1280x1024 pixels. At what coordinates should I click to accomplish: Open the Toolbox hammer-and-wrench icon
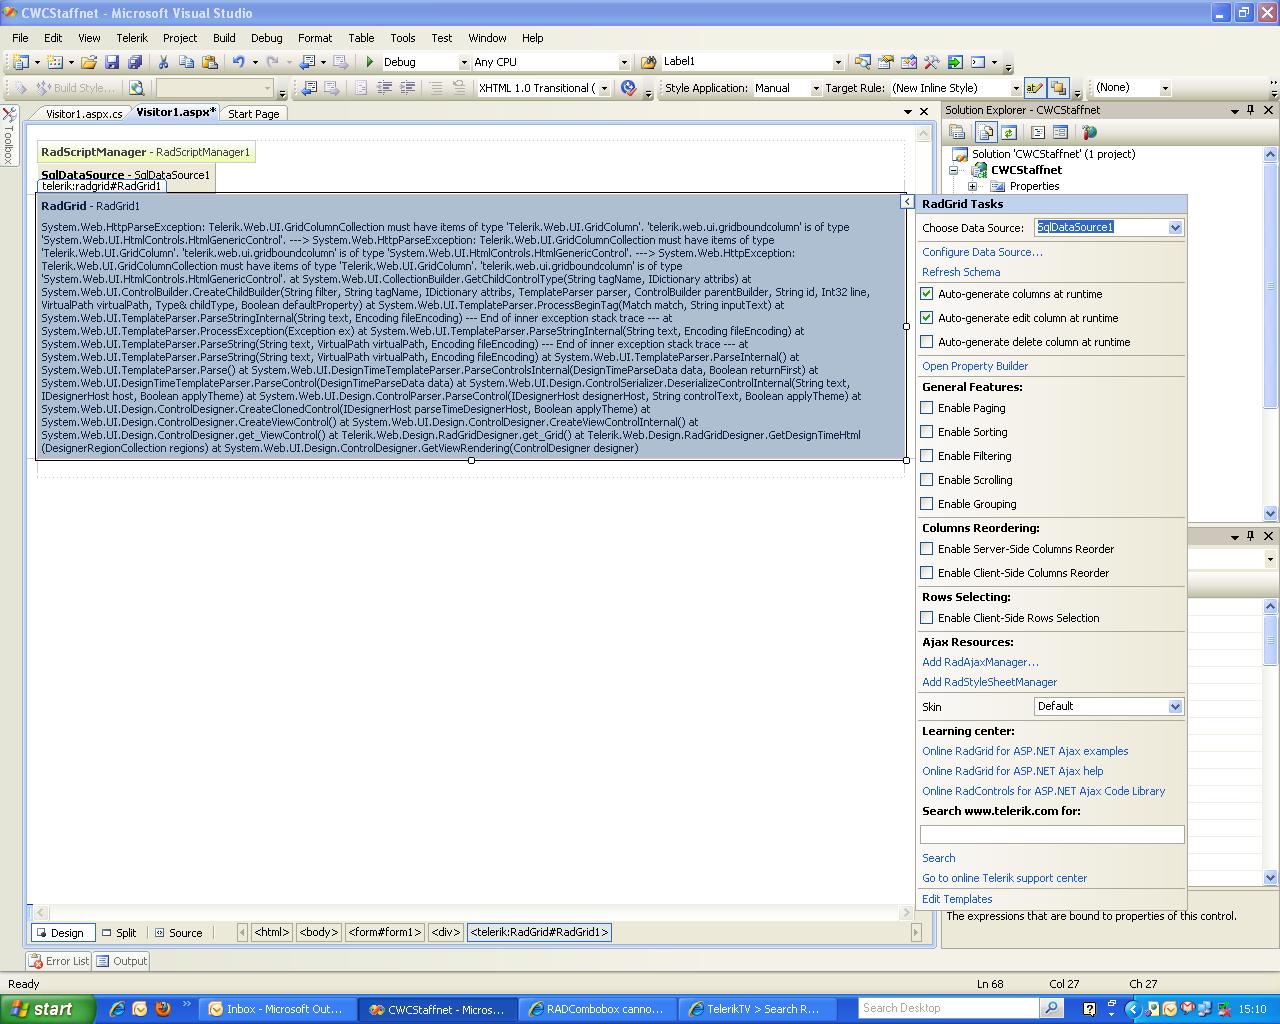[x=931, y=62]
